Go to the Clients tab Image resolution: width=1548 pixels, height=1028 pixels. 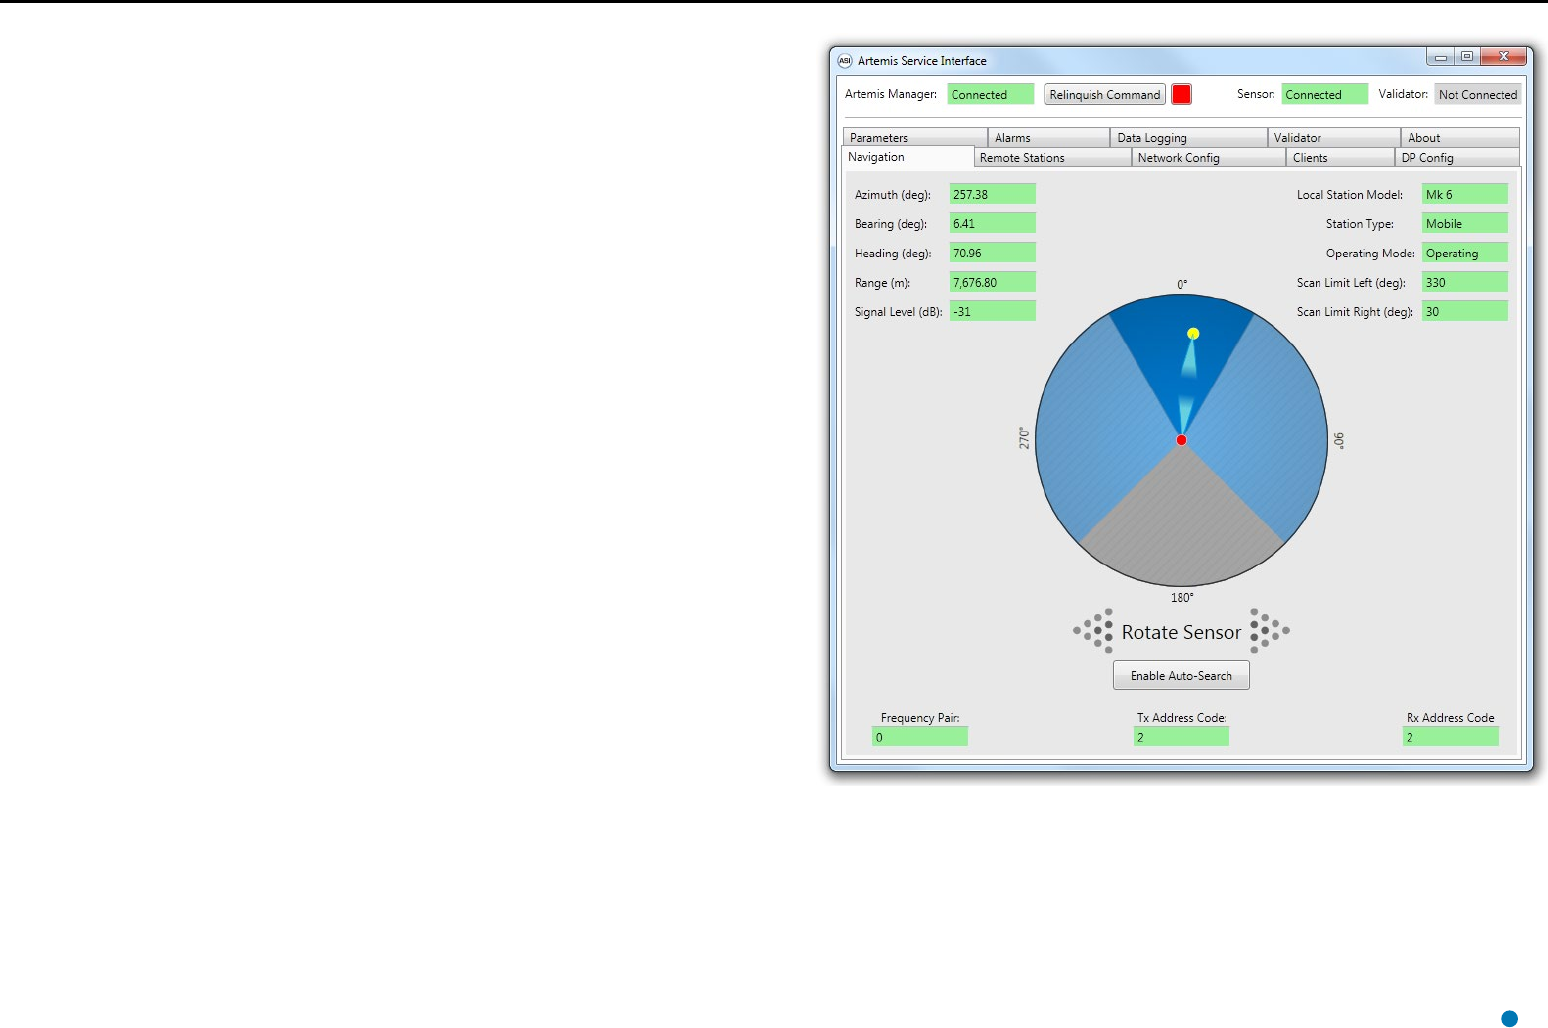point(1340,158)
